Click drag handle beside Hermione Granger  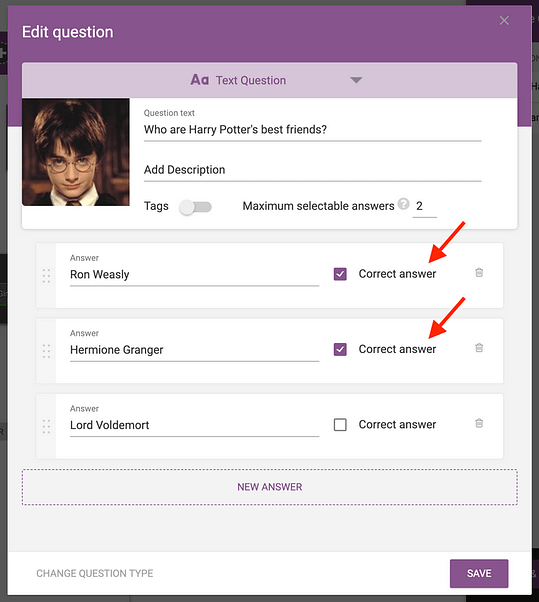[x=46, y=351]
